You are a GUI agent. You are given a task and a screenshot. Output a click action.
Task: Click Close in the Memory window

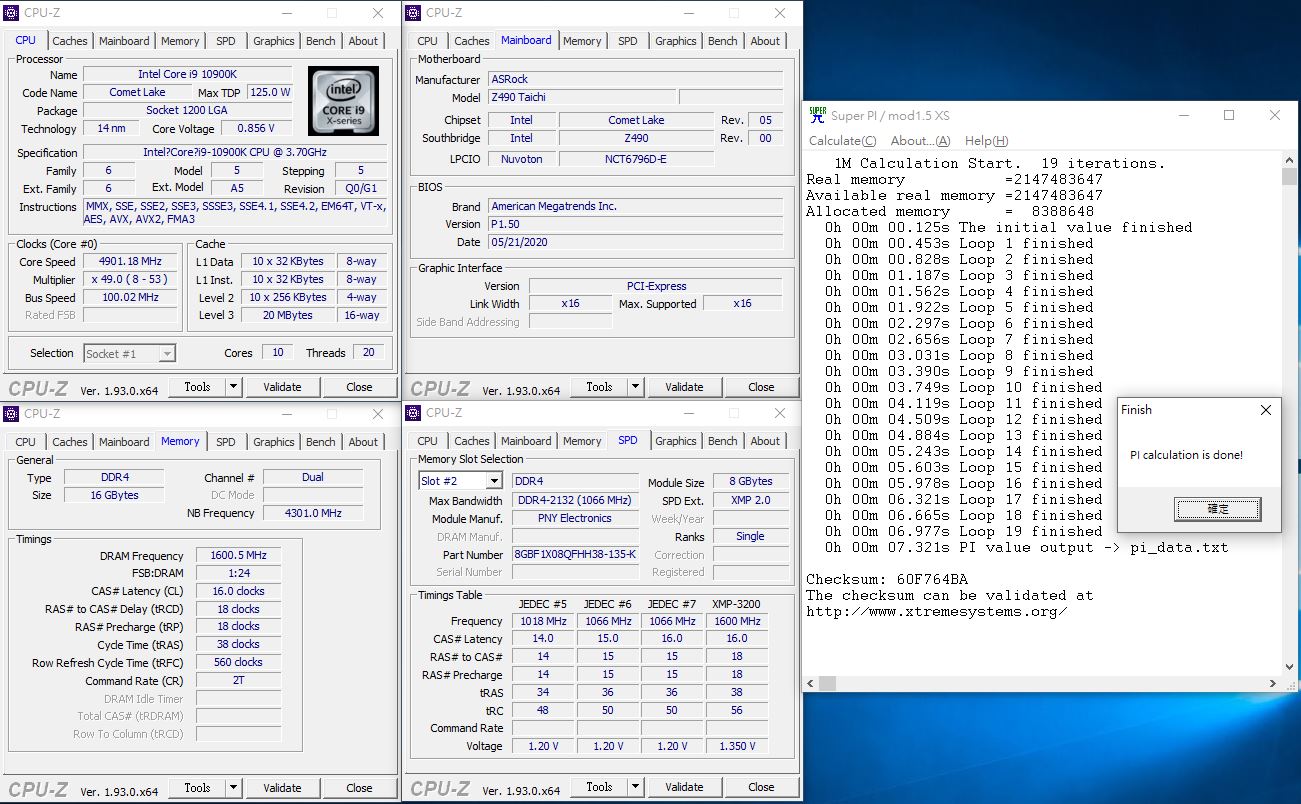[359, 788]
